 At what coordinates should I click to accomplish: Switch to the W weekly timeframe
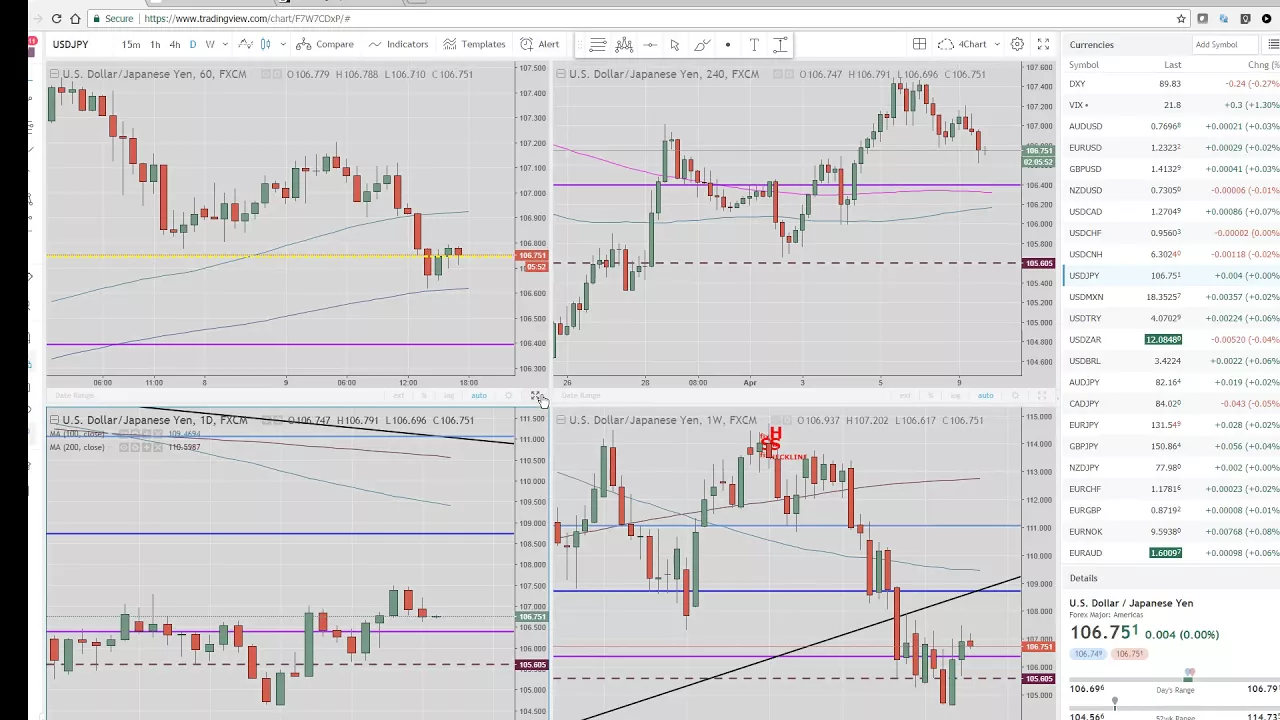[x=210, y=44]
